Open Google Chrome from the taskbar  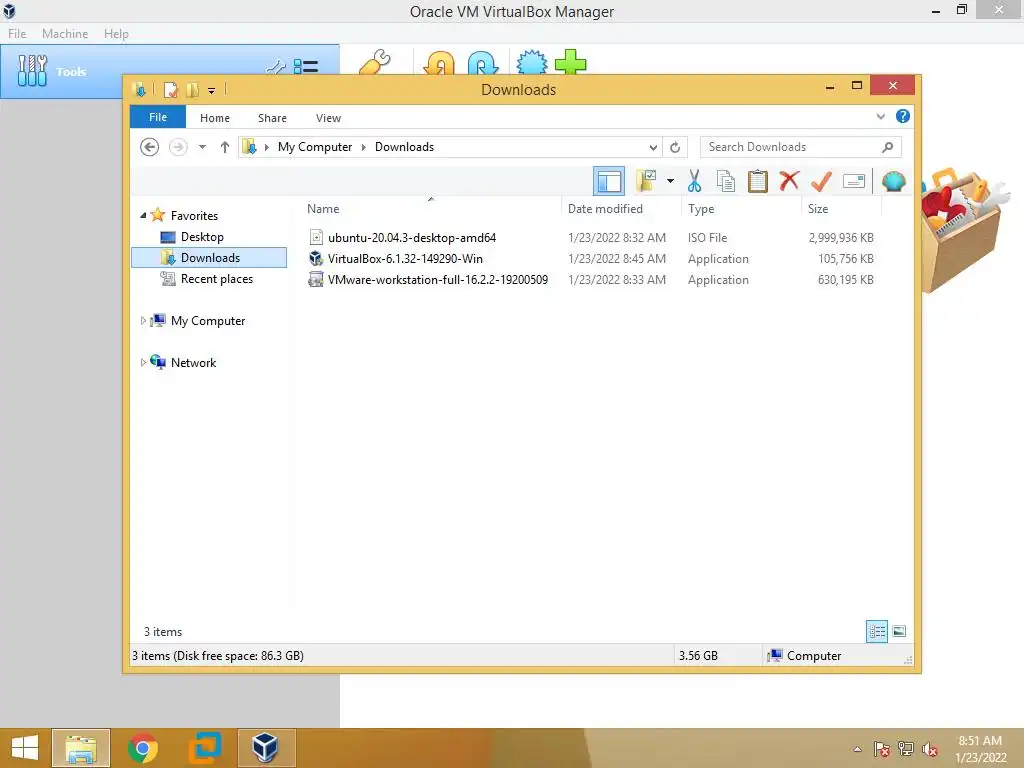click(x=143, y=748)
